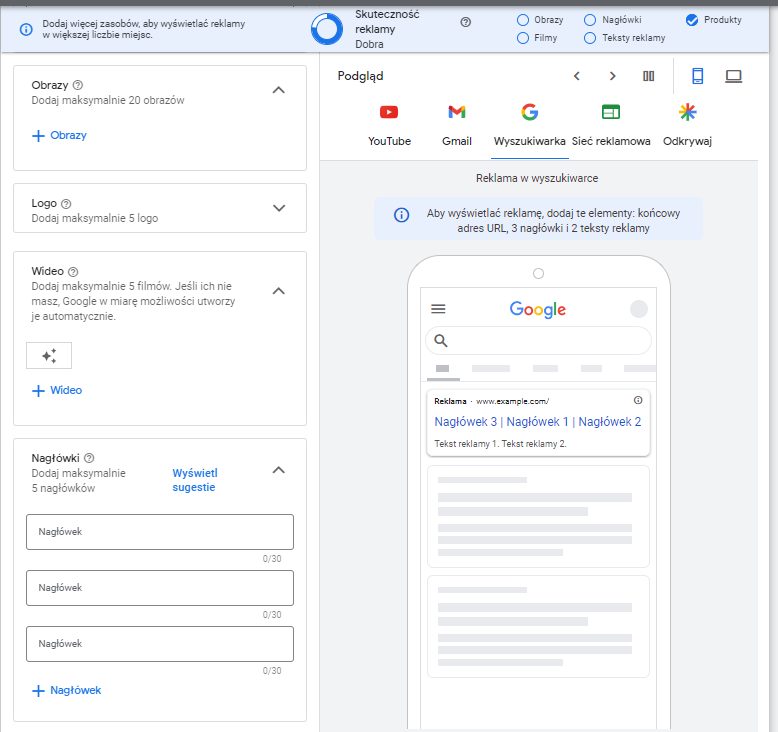
Task: Click Wyświetl sugestie link
Action: [x=194, y=480]
